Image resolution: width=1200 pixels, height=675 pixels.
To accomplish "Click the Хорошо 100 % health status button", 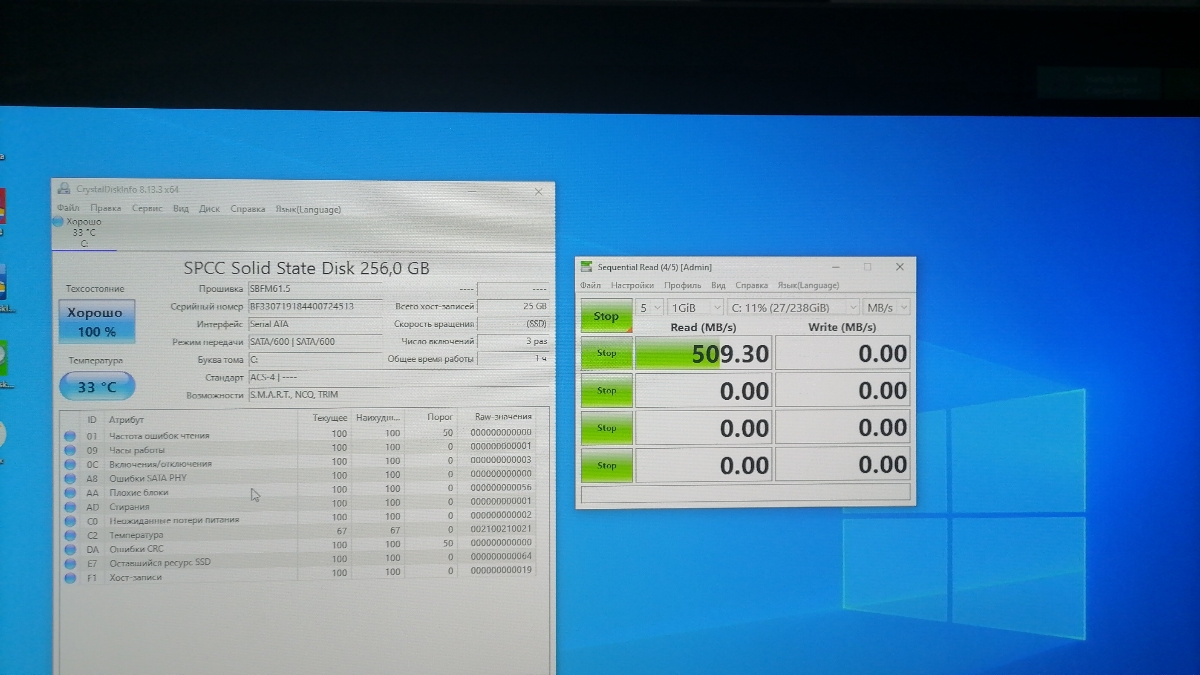I will pyautogui.click(x=96, y=322).
